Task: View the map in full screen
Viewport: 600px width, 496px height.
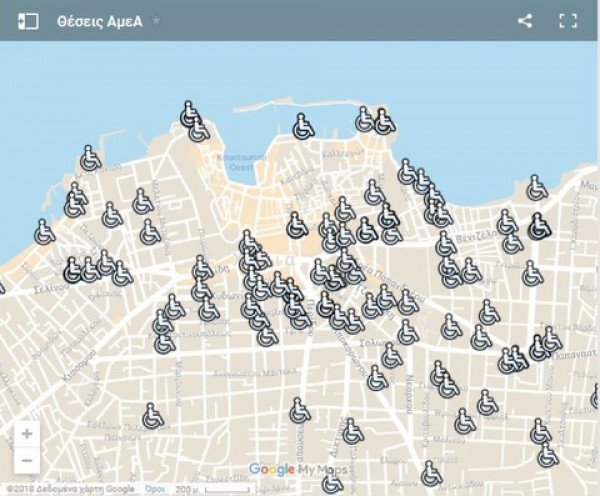Action: pyautogui.click(x=568, y=21)
